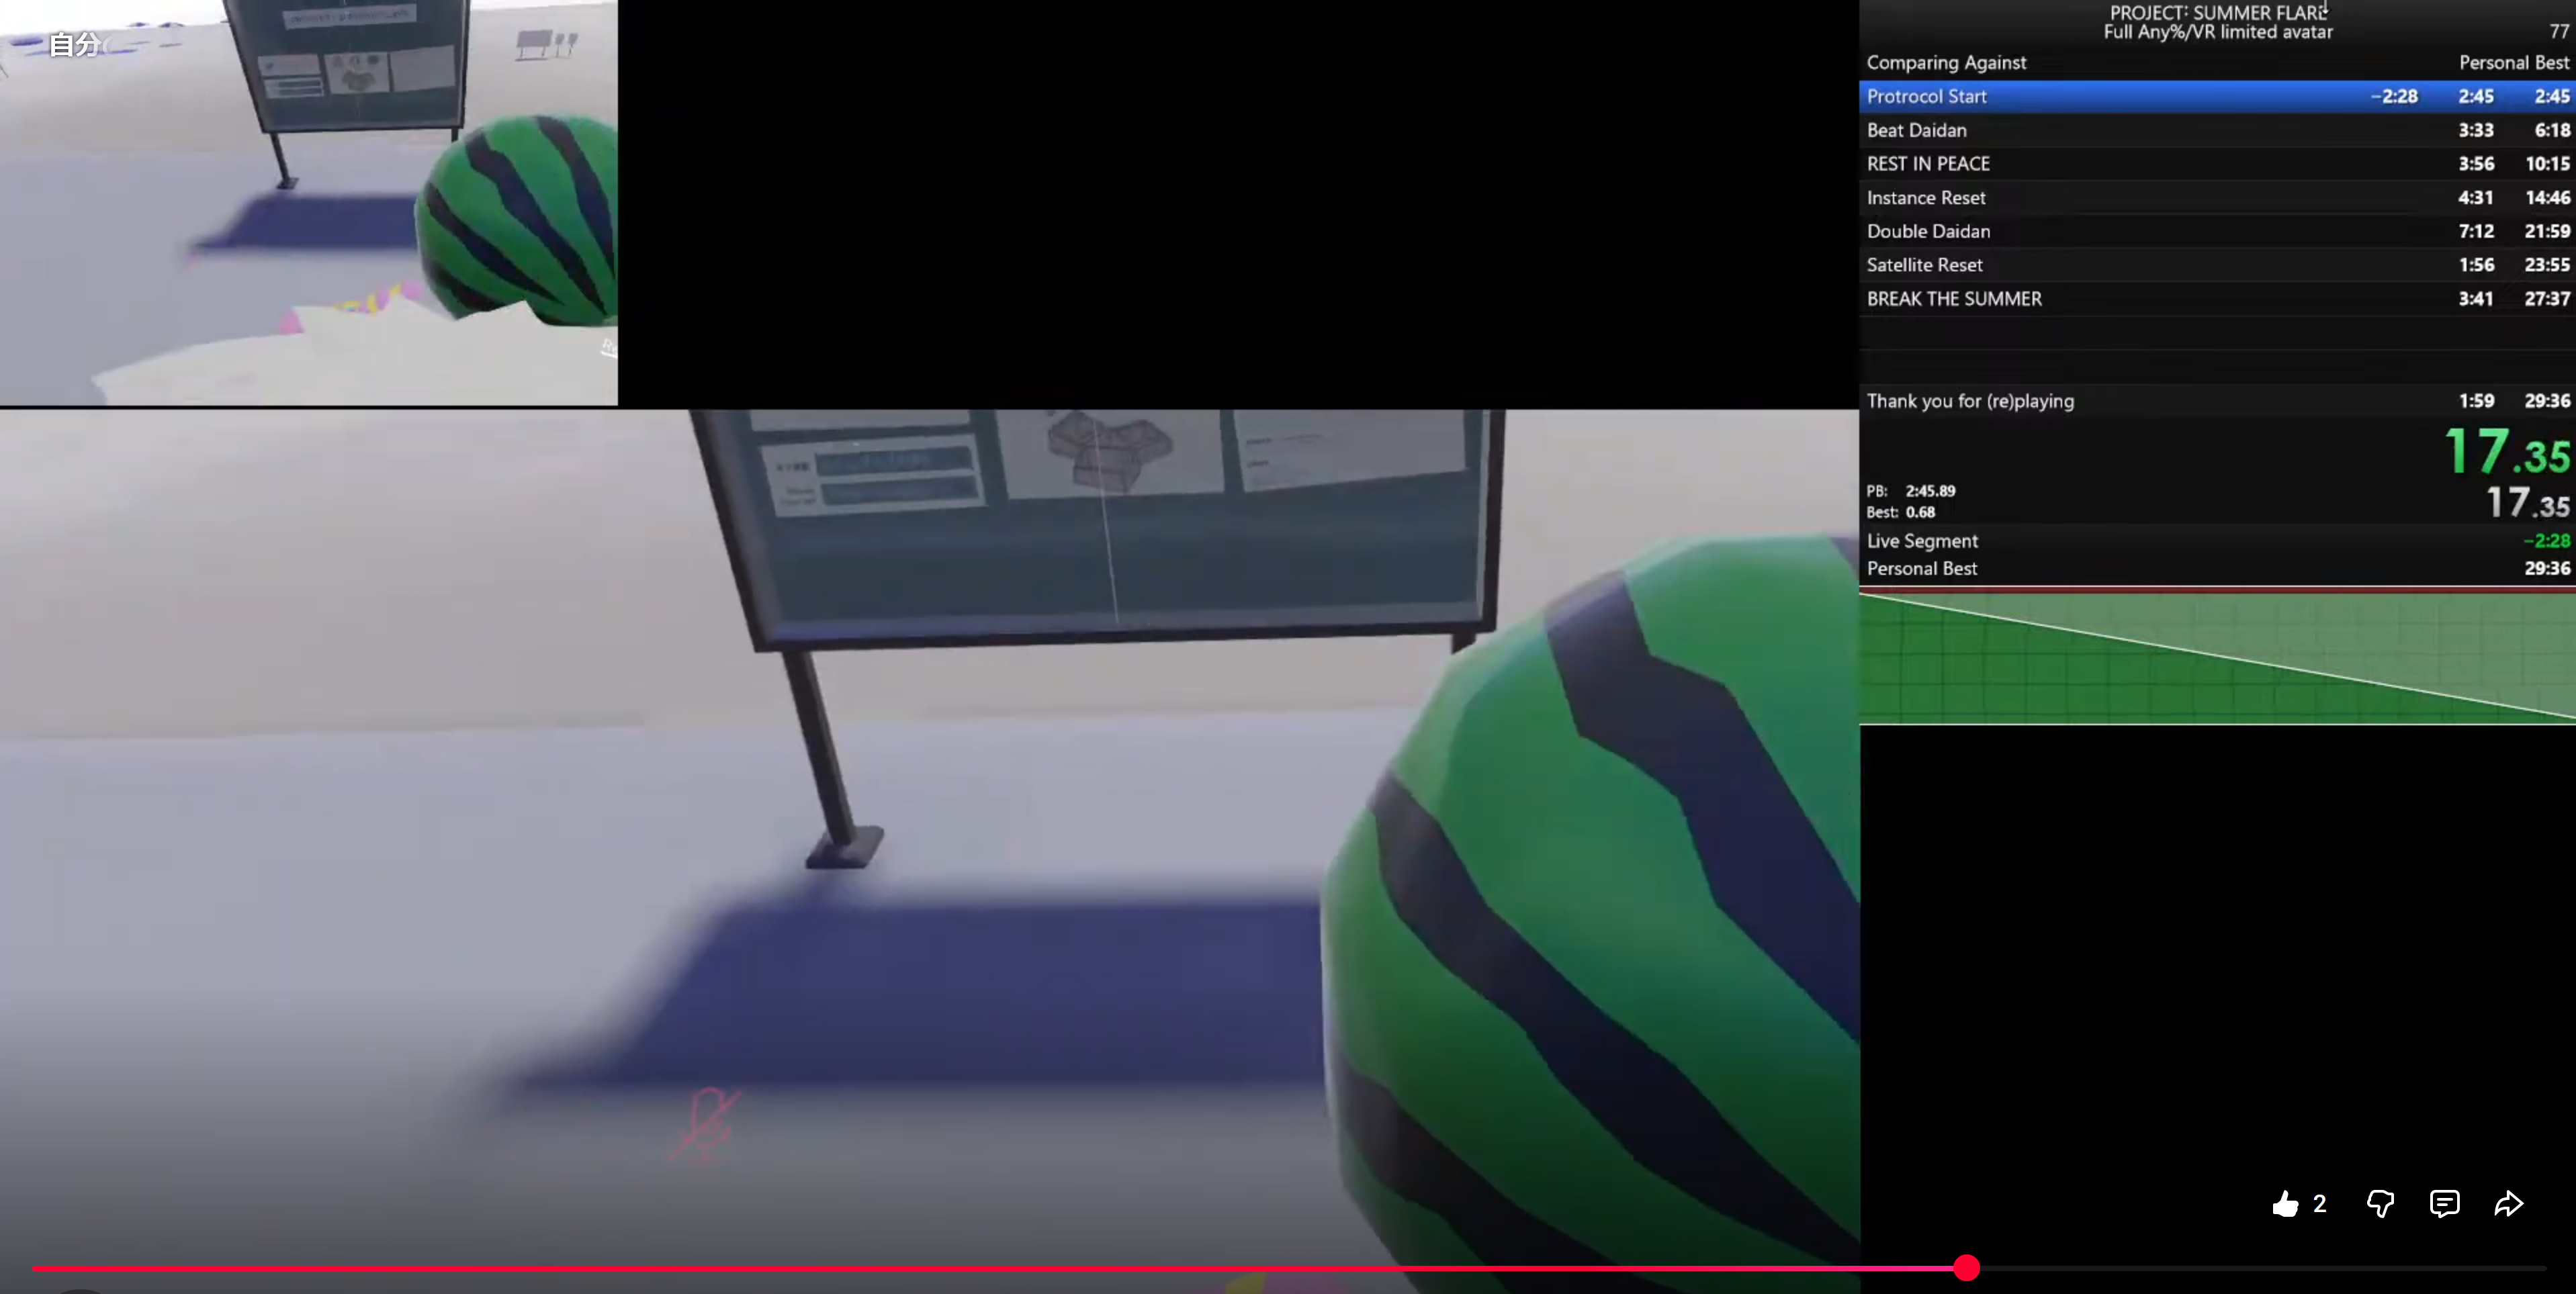This screenshot has height=1294, width=2576.
Task: Click the like count 2
Action: 2319,1204
